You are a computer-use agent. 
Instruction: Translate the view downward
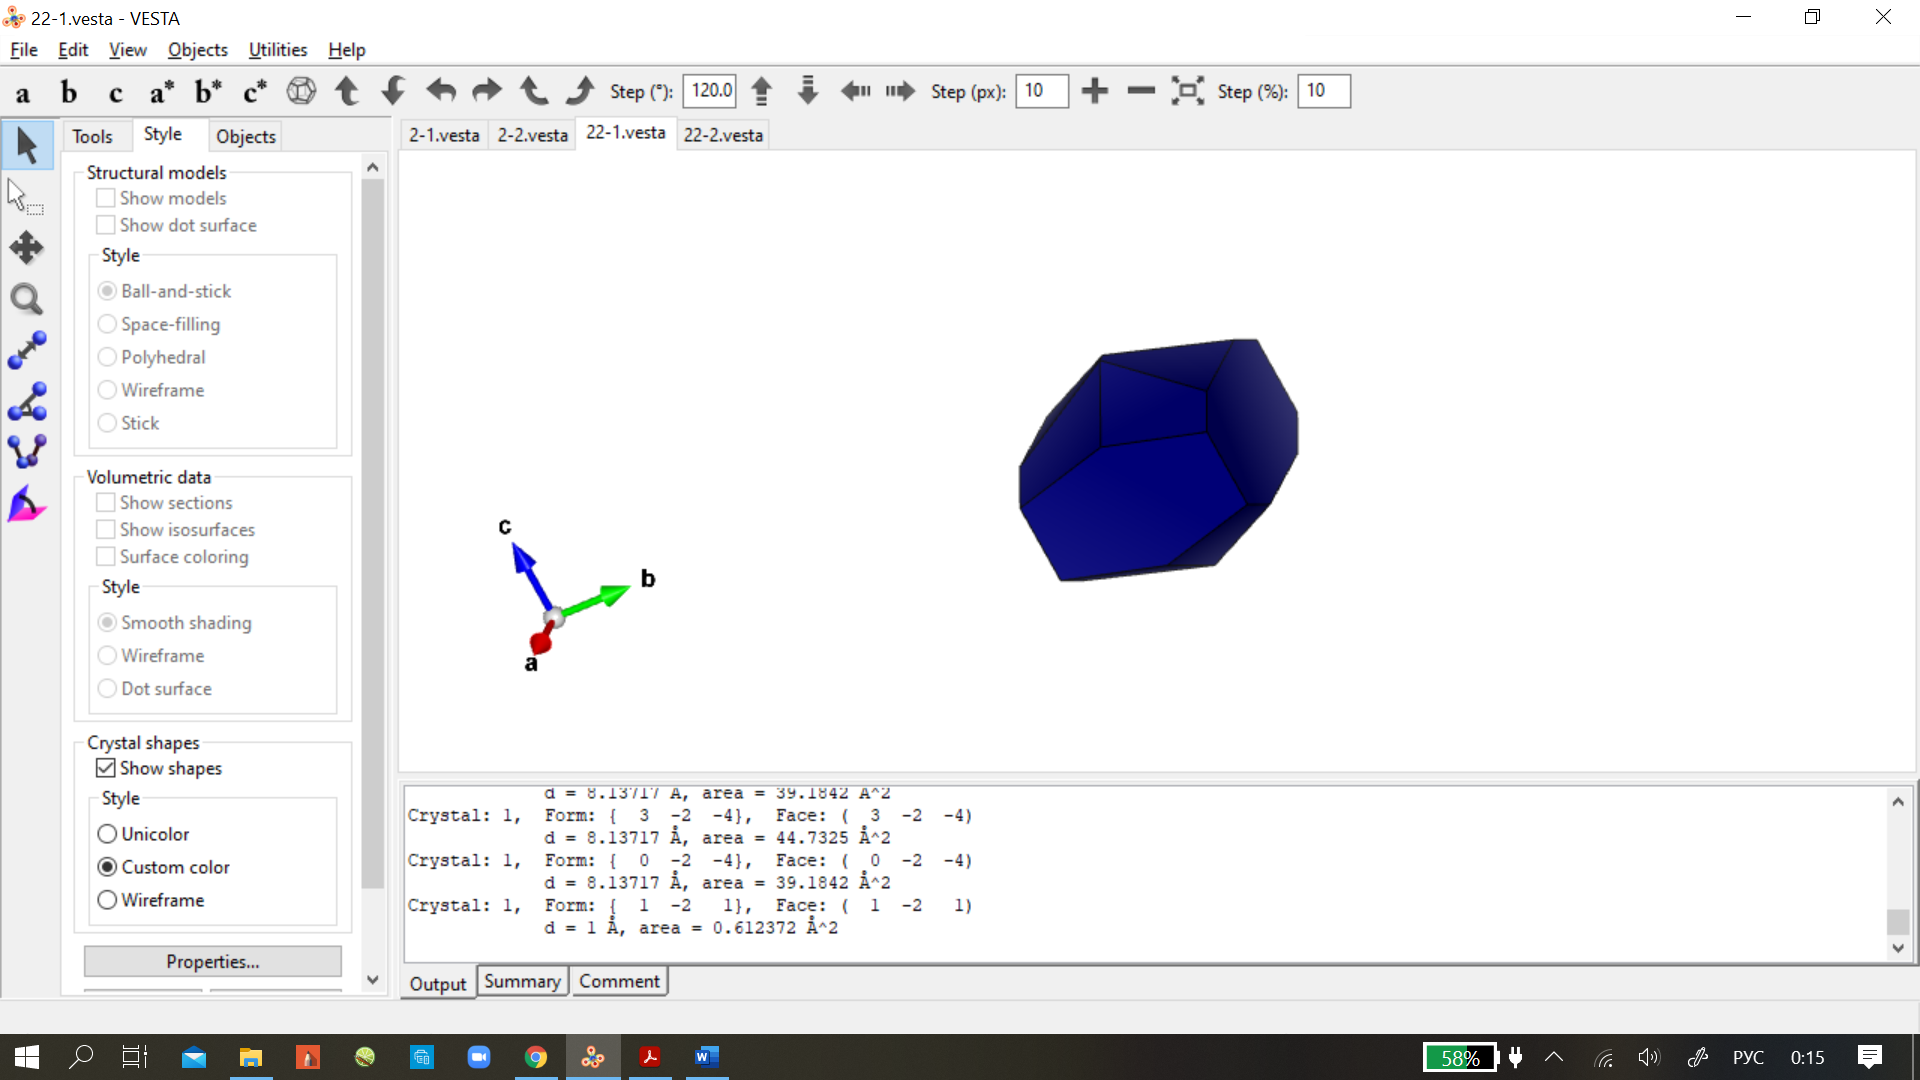click(808, 91)
